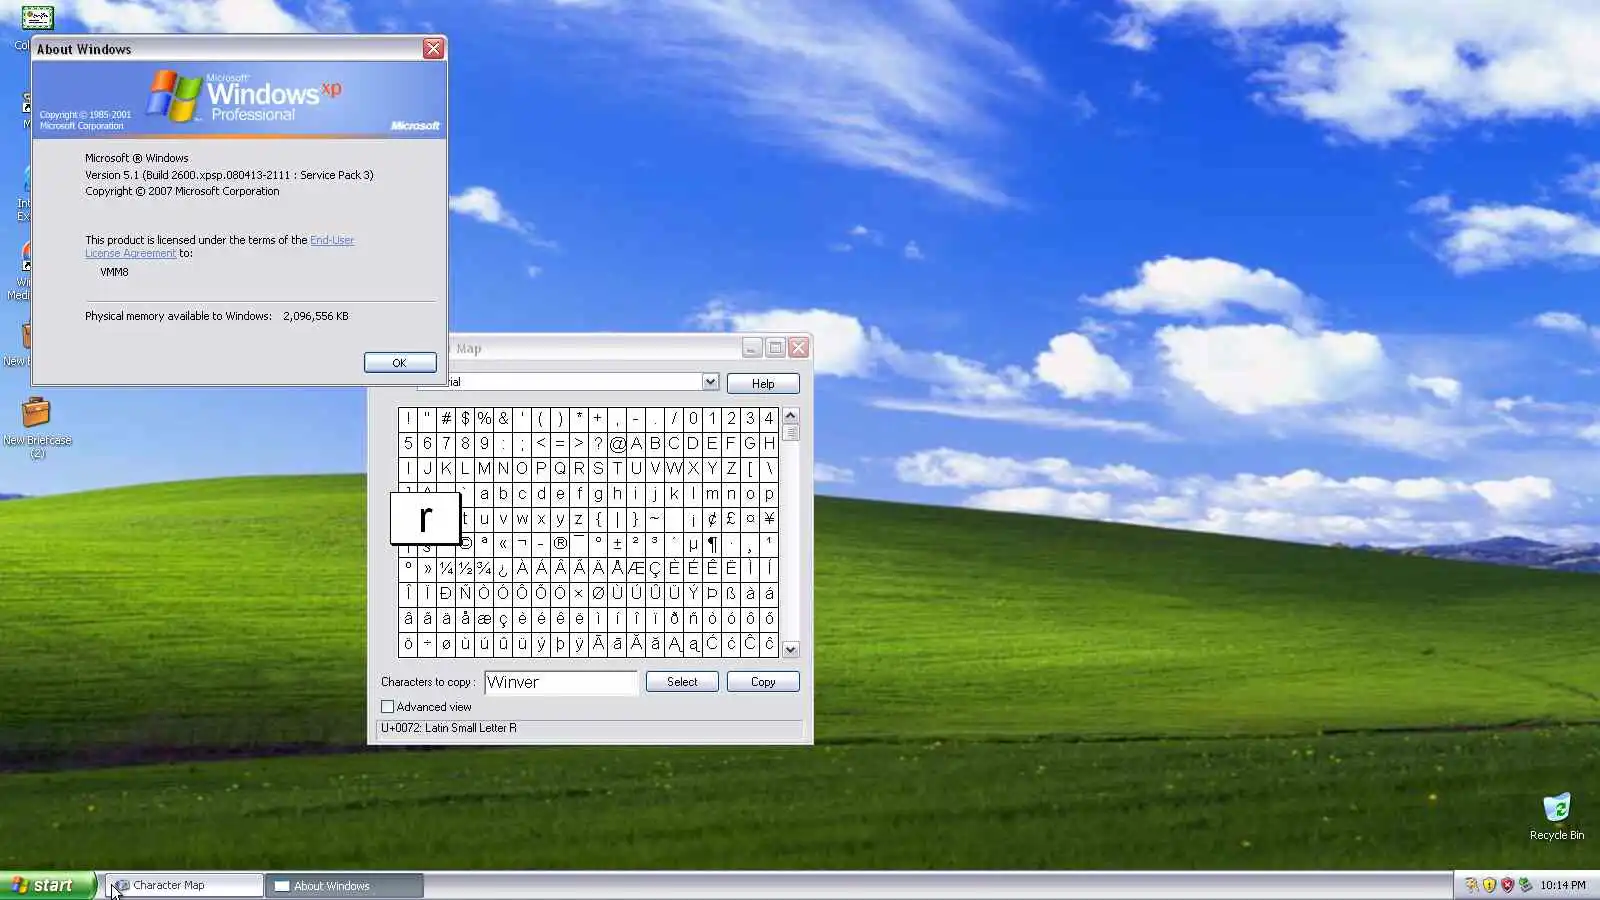The width and height of the screenshot is (1600, 900).
Task: Select the capital Q character cell
Action: [560, 468]
